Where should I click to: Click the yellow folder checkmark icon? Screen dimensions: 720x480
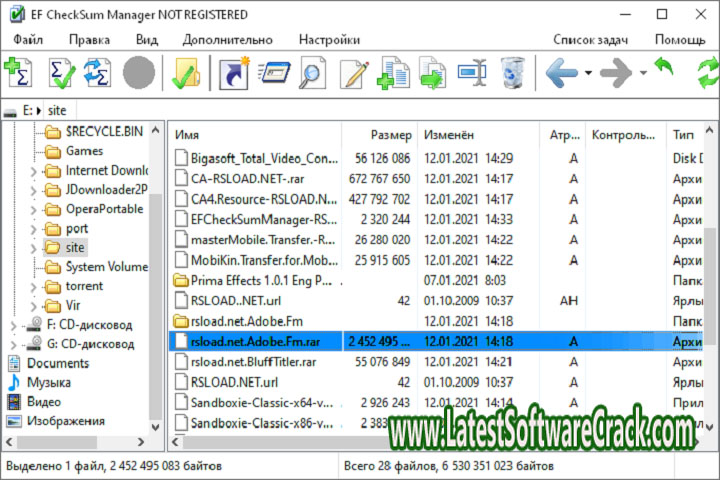(186, 73)
